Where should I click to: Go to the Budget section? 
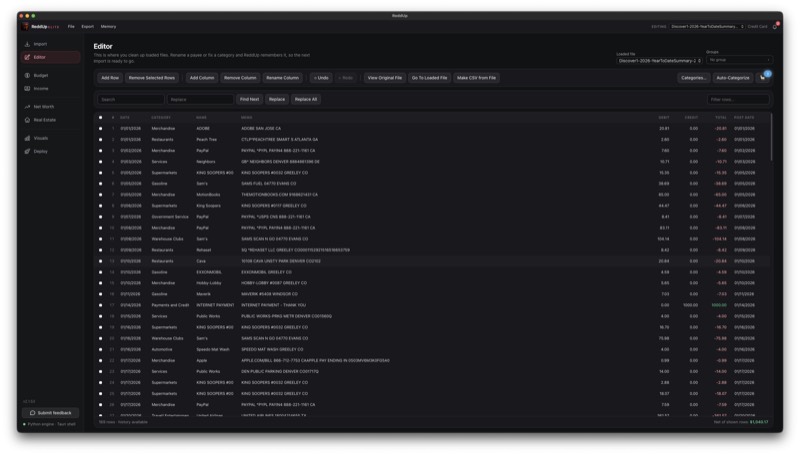point(51,75)
